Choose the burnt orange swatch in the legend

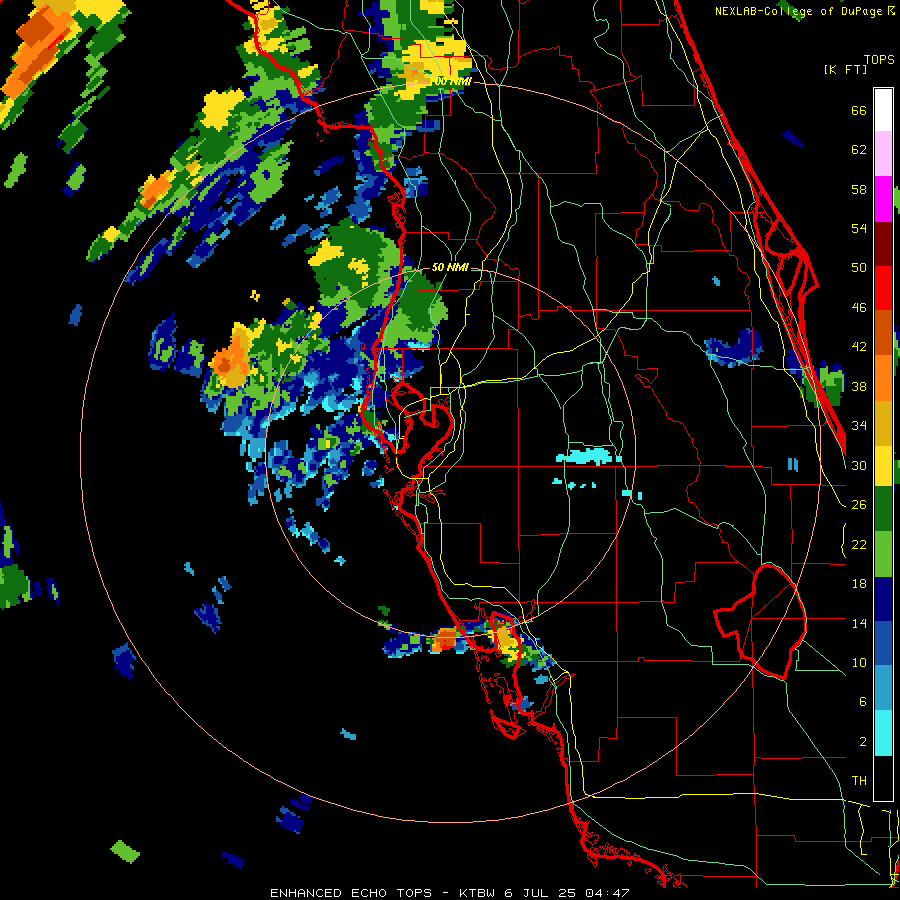point(883,333)
